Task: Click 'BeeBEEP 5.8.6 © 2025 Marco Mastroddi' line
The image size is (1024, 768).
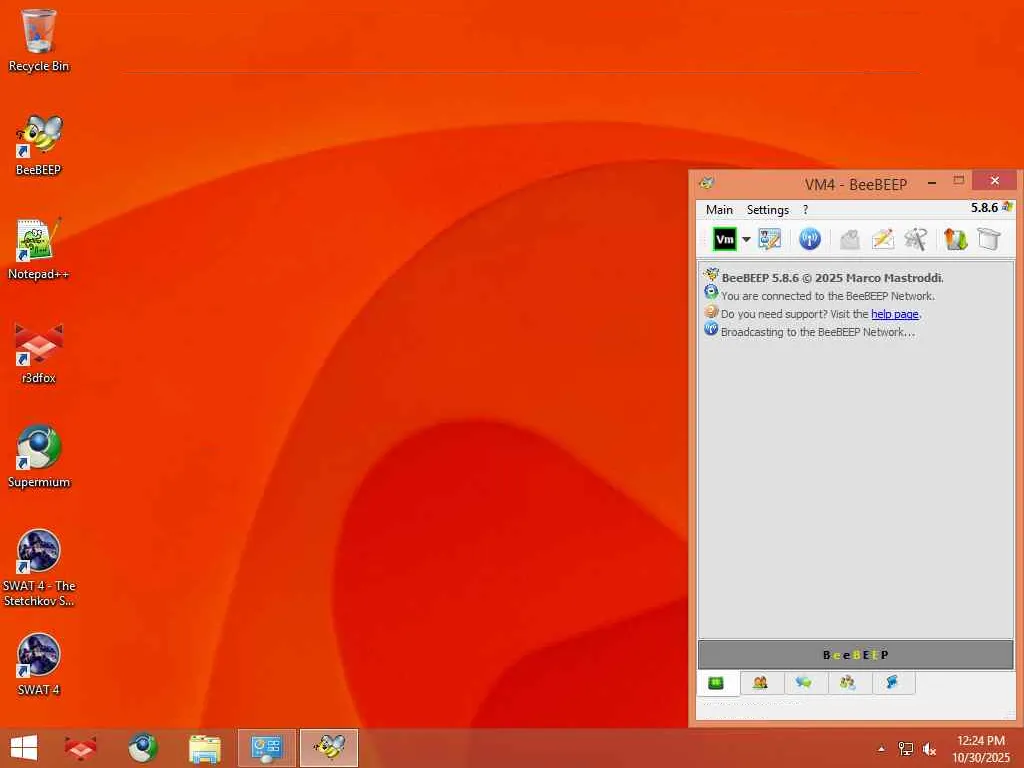Action: click(832, 278)
